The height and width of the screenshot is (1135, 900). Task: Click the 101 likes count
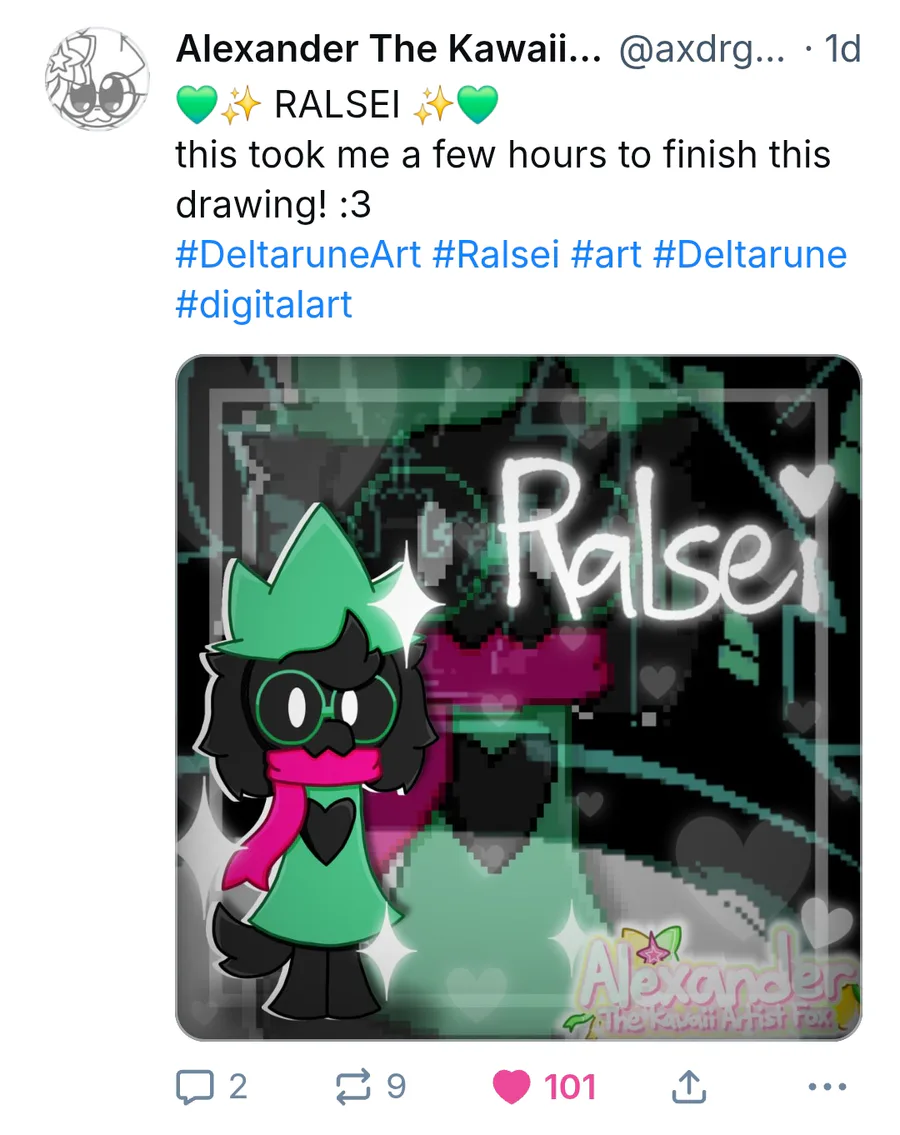(x=570, y=1087)
